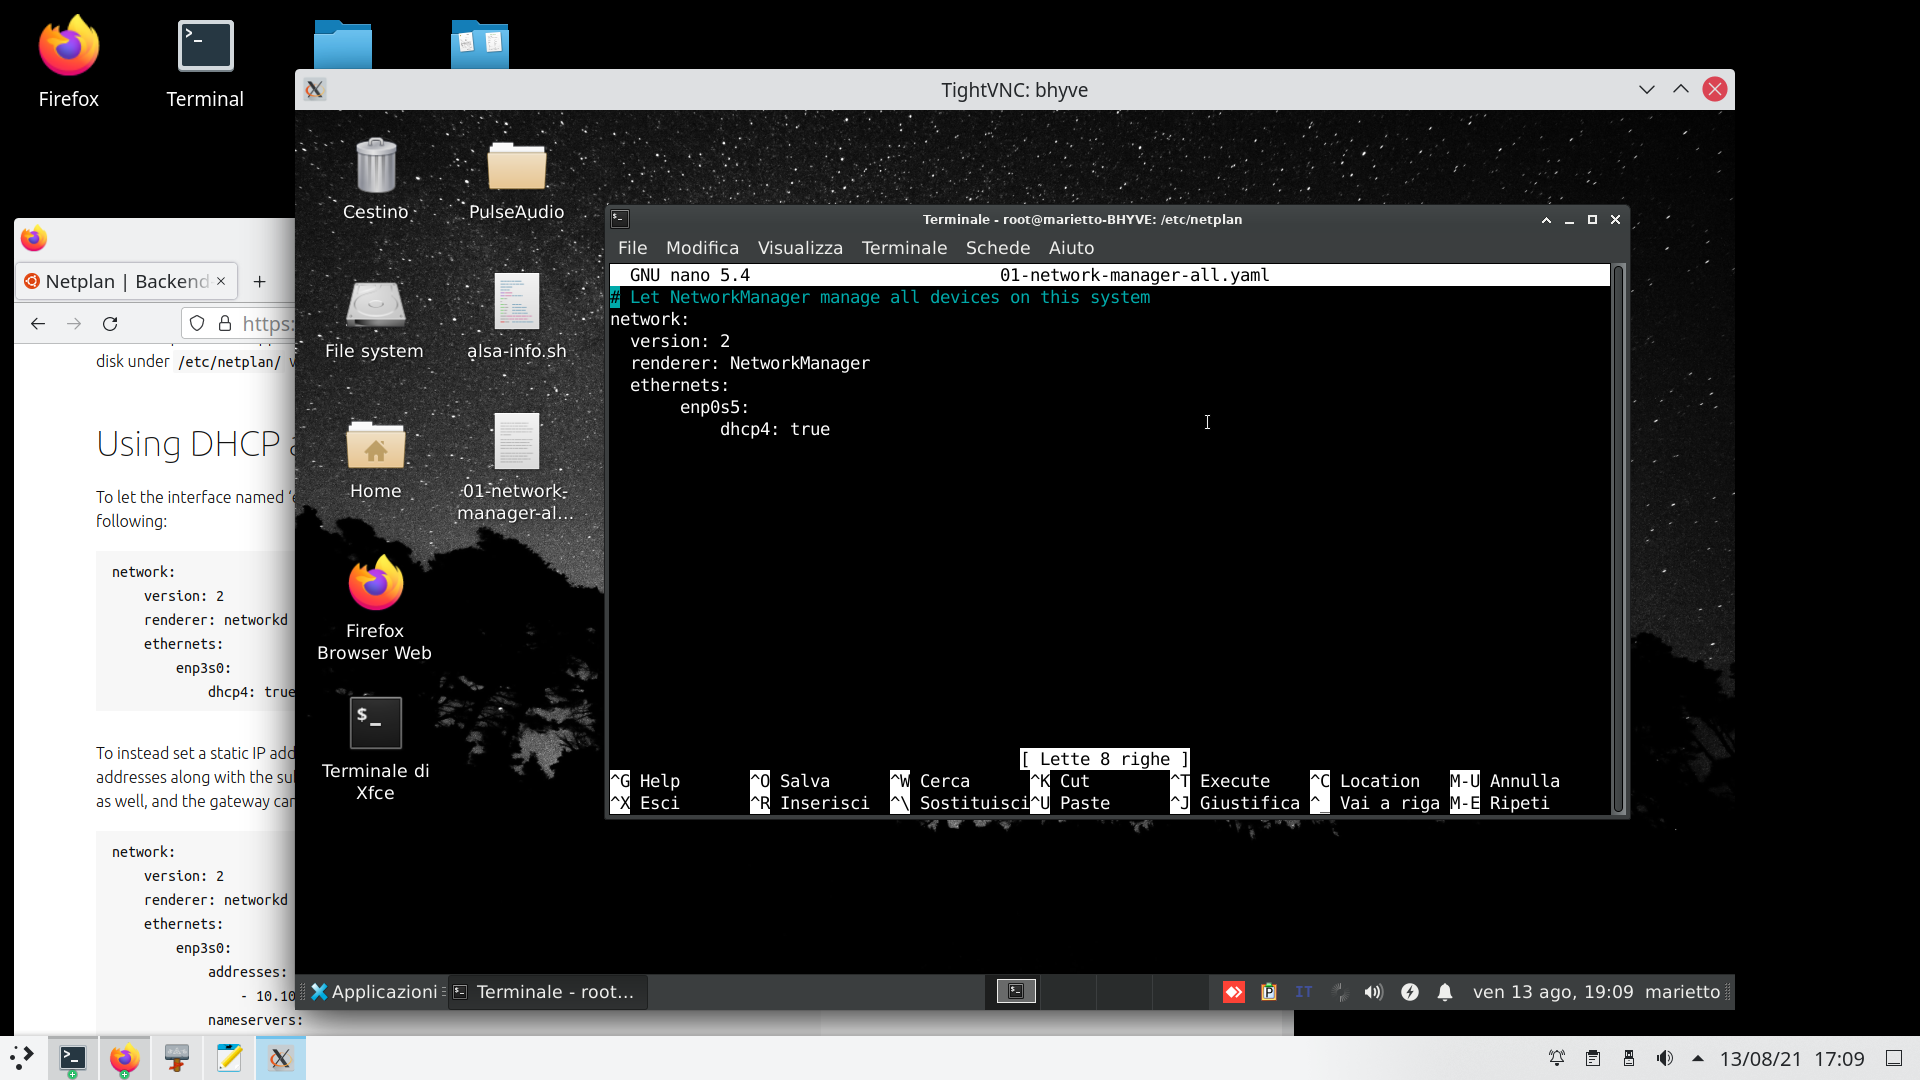Expand hidden system tray icons arrow
The width and height of the screenshot is (1920, 1080).
click(1698, 1058)
